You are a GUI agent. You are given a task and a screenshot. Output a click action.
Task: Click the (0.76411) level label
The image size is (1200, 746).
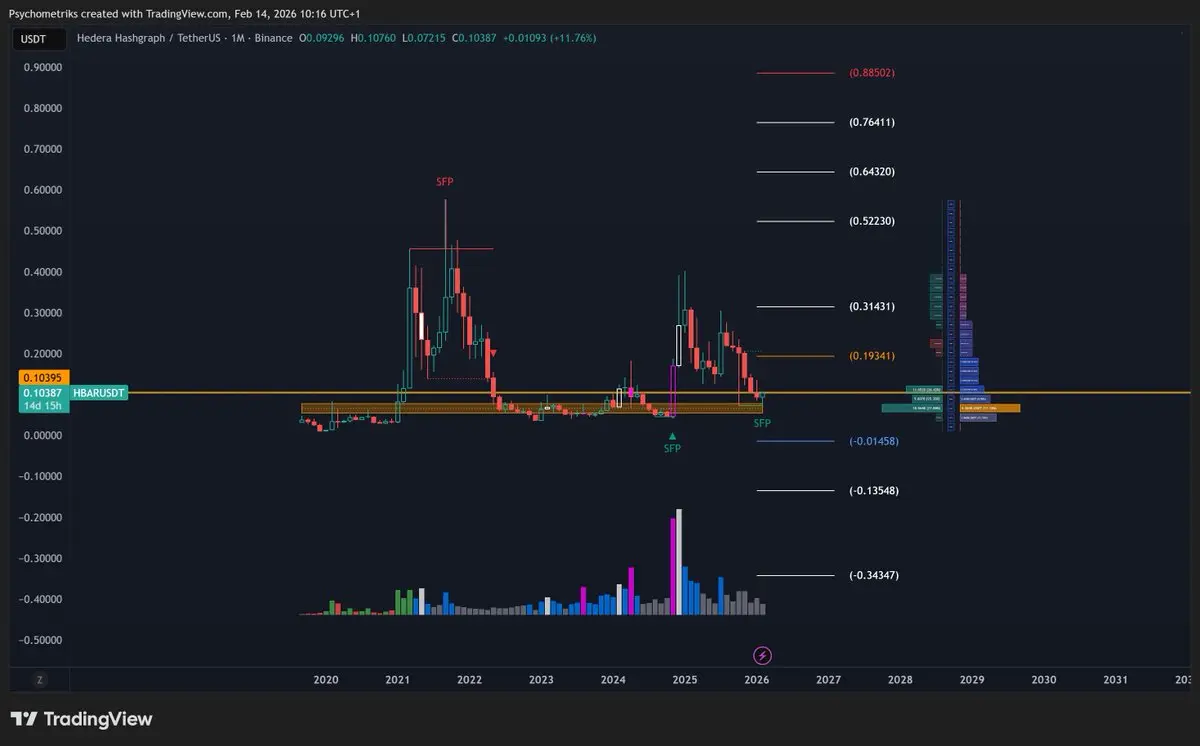click(x=871, y=122)
